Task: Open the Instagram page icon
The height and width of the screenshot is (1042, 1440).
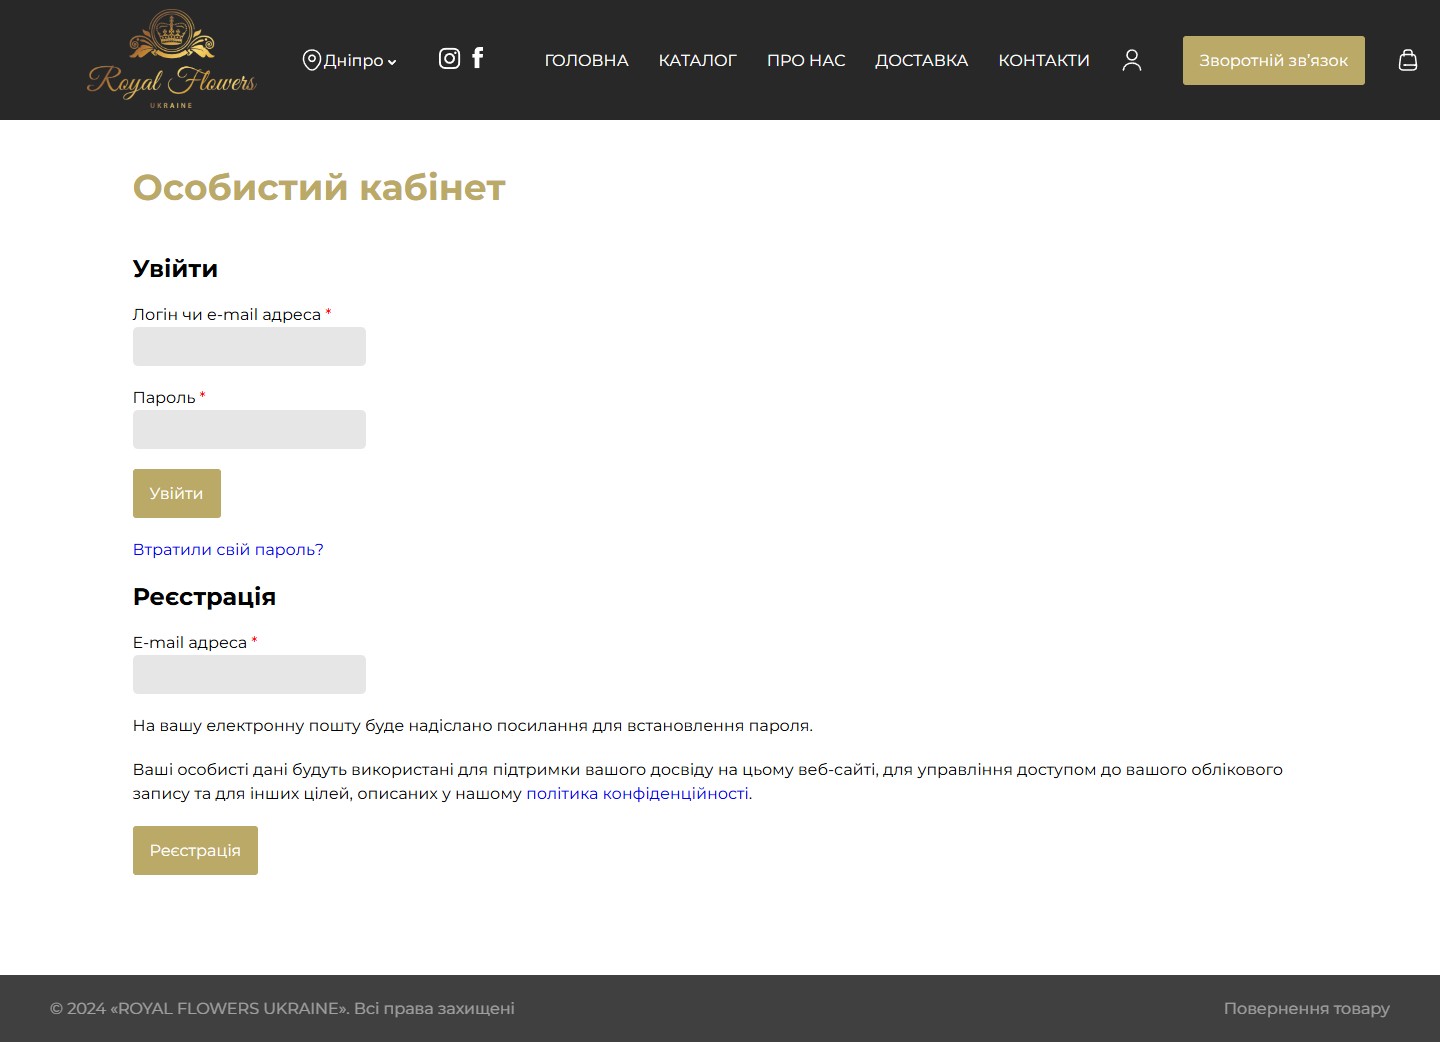Action: 450,58
